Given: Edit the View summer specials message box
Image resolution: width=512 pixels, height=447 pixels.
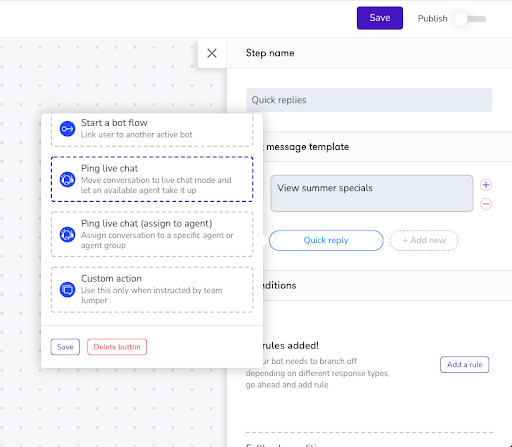Looking at the screenshot, I should (x=372, y=193).
